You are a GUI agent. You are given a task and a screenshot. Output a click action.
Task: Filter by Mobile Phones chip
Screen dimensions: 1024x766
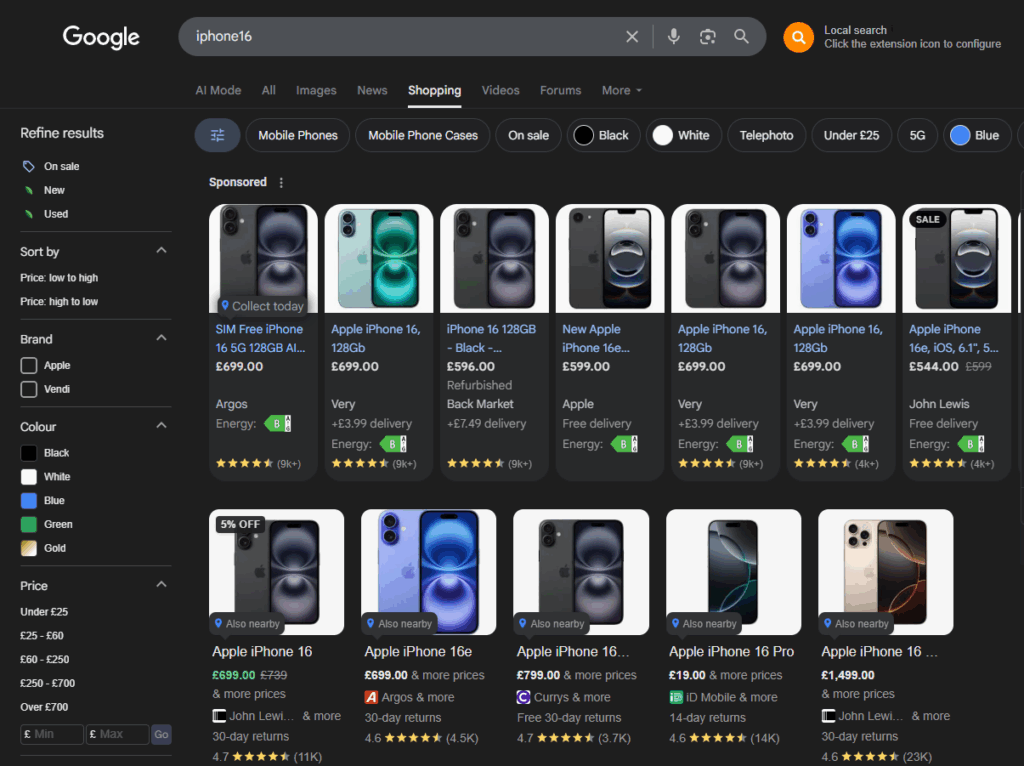(298, 135)
